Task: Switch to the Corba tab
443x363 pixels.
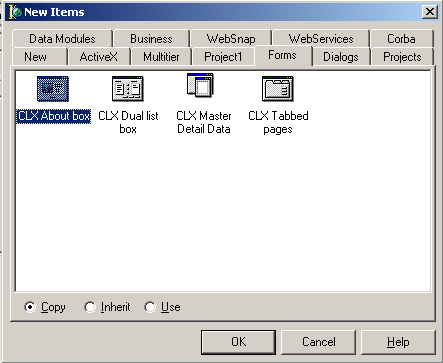Action: tap(401, 39)
